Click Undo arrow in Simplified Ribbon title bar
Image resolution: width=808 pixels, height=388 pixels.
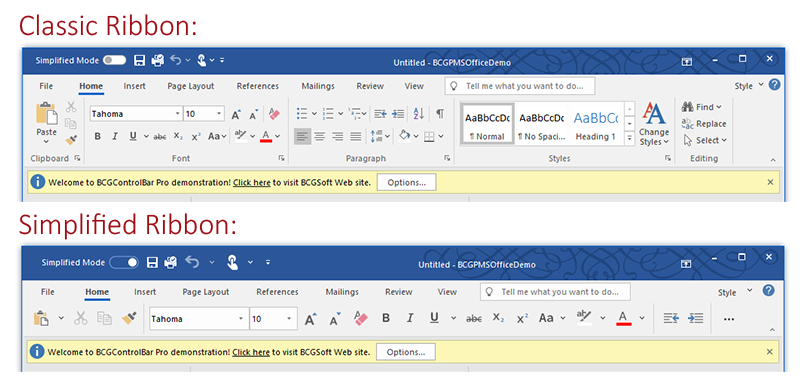coord(192,262)
